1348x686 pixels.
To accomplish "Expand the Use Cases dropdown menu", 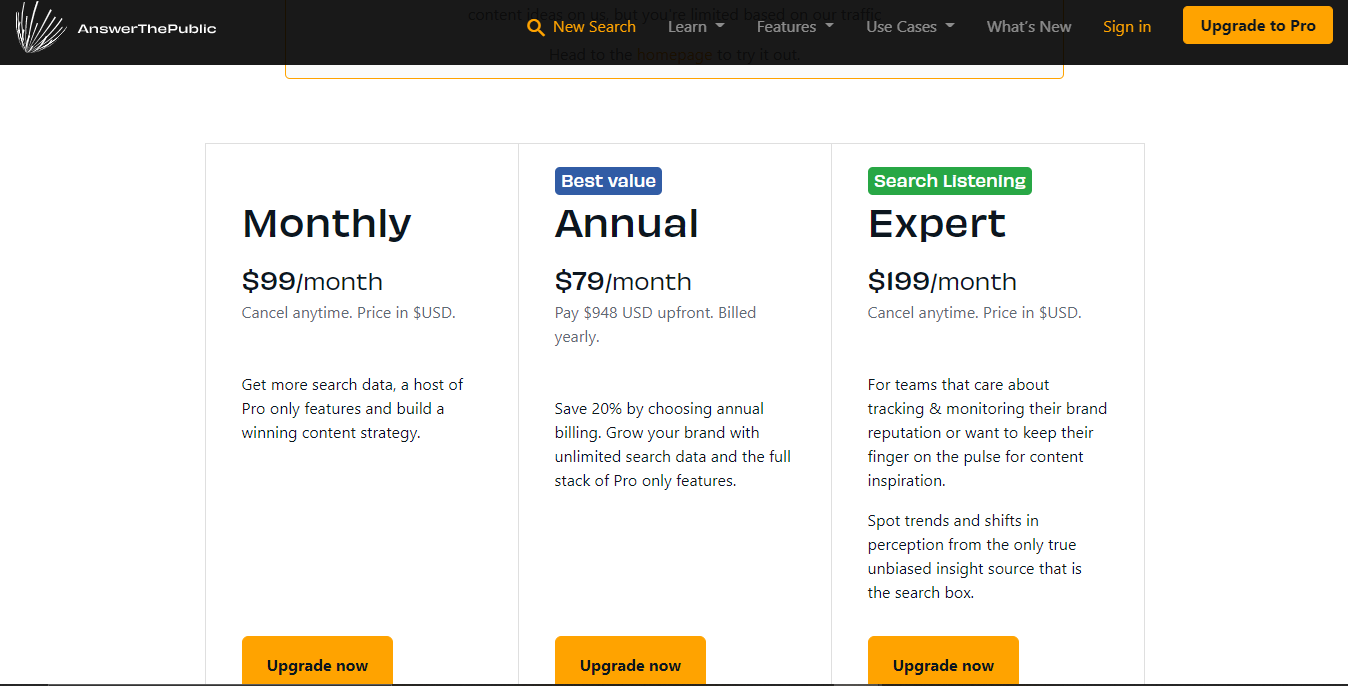I will [x=910, y=27].
